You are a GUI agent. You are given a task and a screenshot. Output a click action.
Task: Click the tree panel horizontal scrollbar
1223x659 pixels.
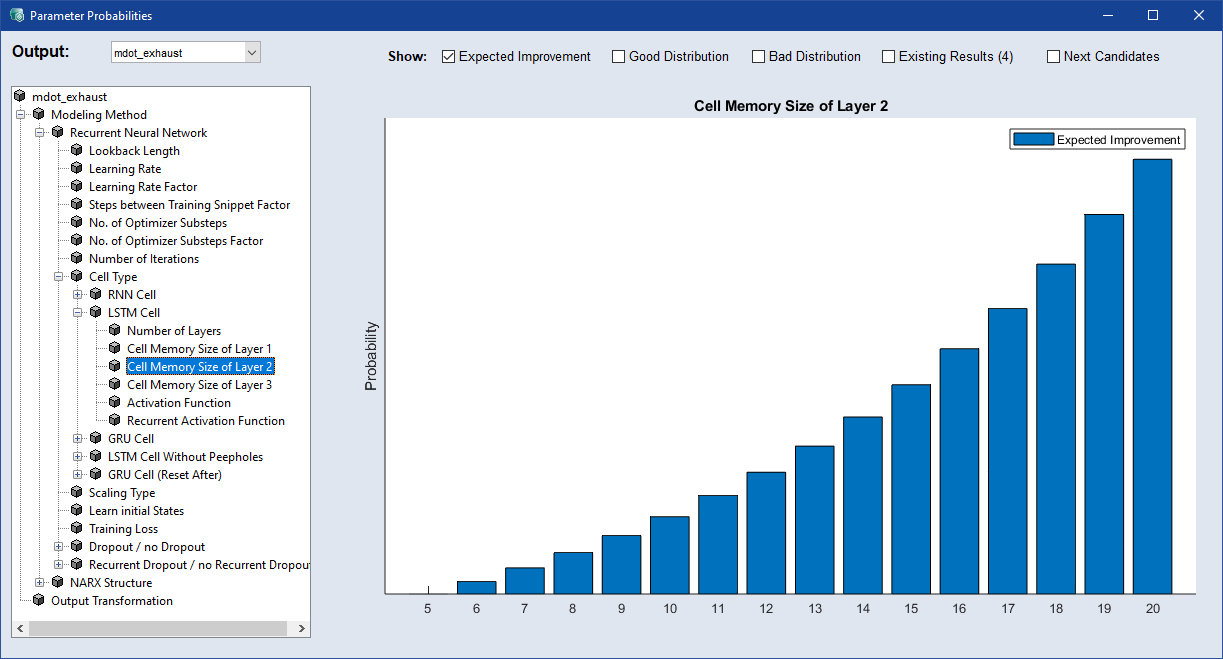click(160, 628)
